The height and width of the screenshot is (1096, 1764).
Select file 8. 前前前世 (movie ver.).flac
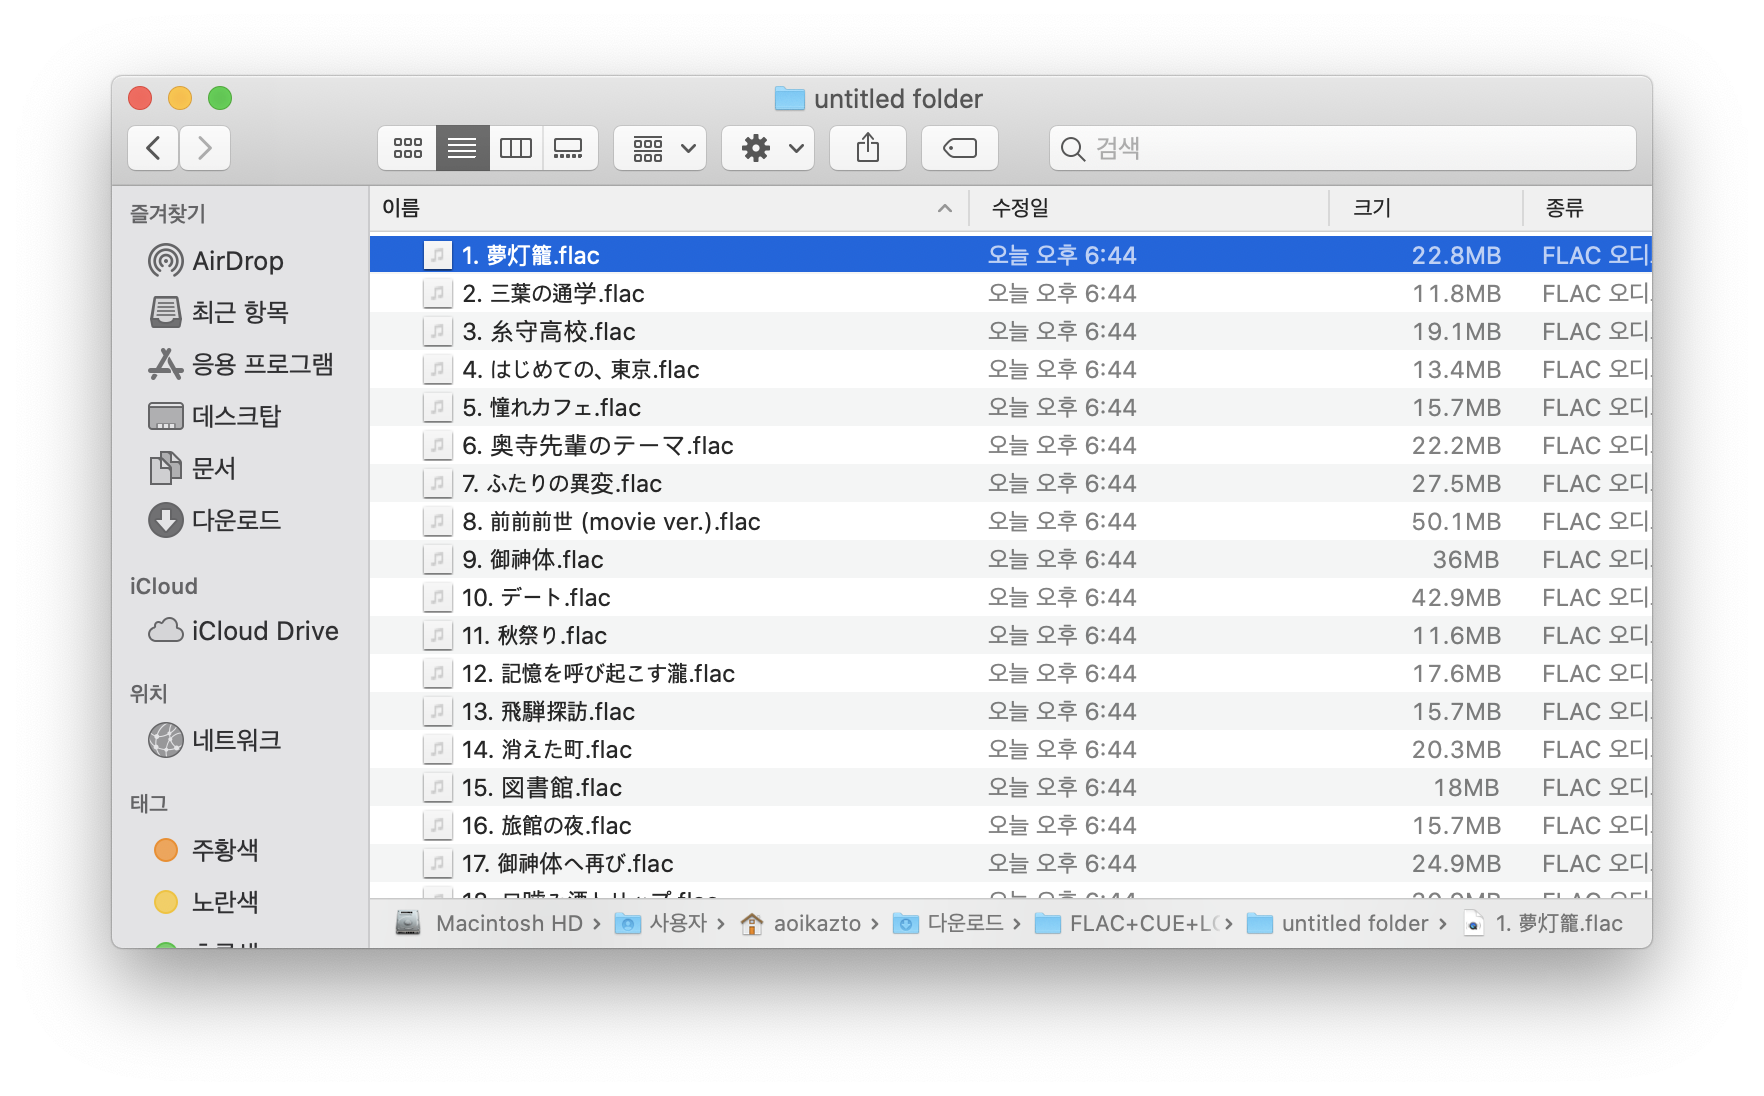point(1011,521)
